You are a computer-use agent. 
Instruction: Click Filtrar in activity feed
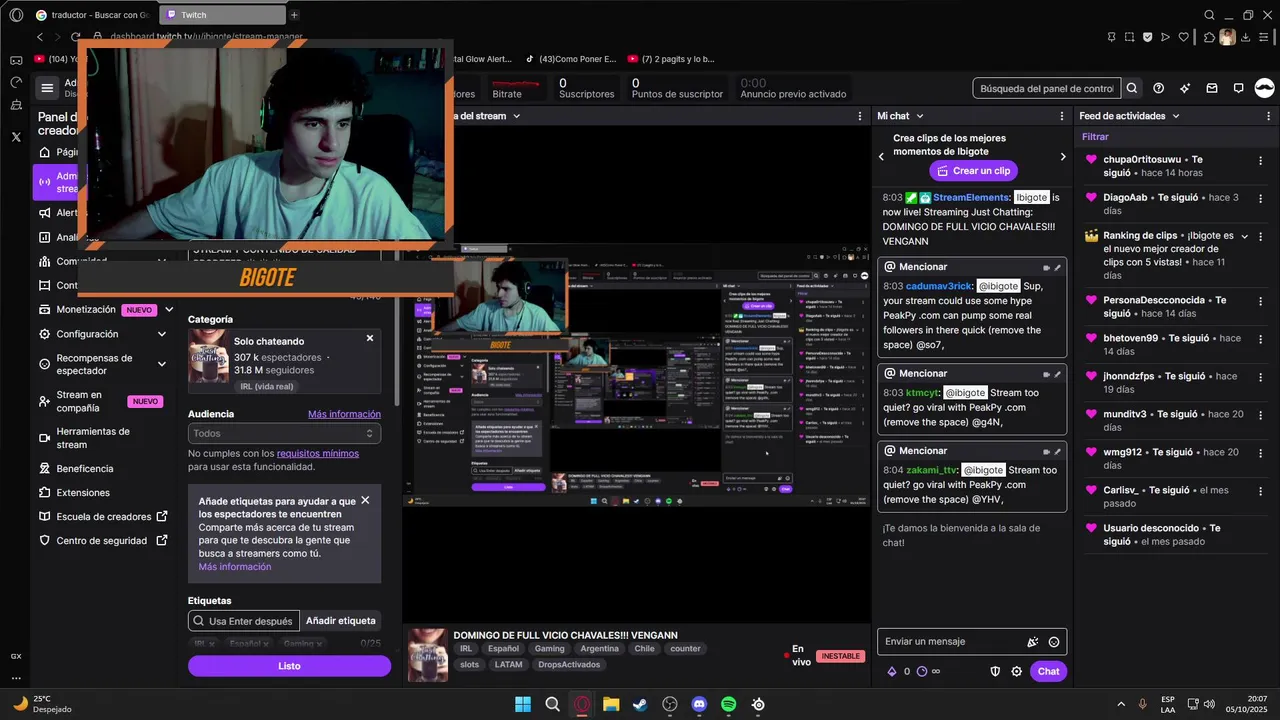(x=1095, y=137)
